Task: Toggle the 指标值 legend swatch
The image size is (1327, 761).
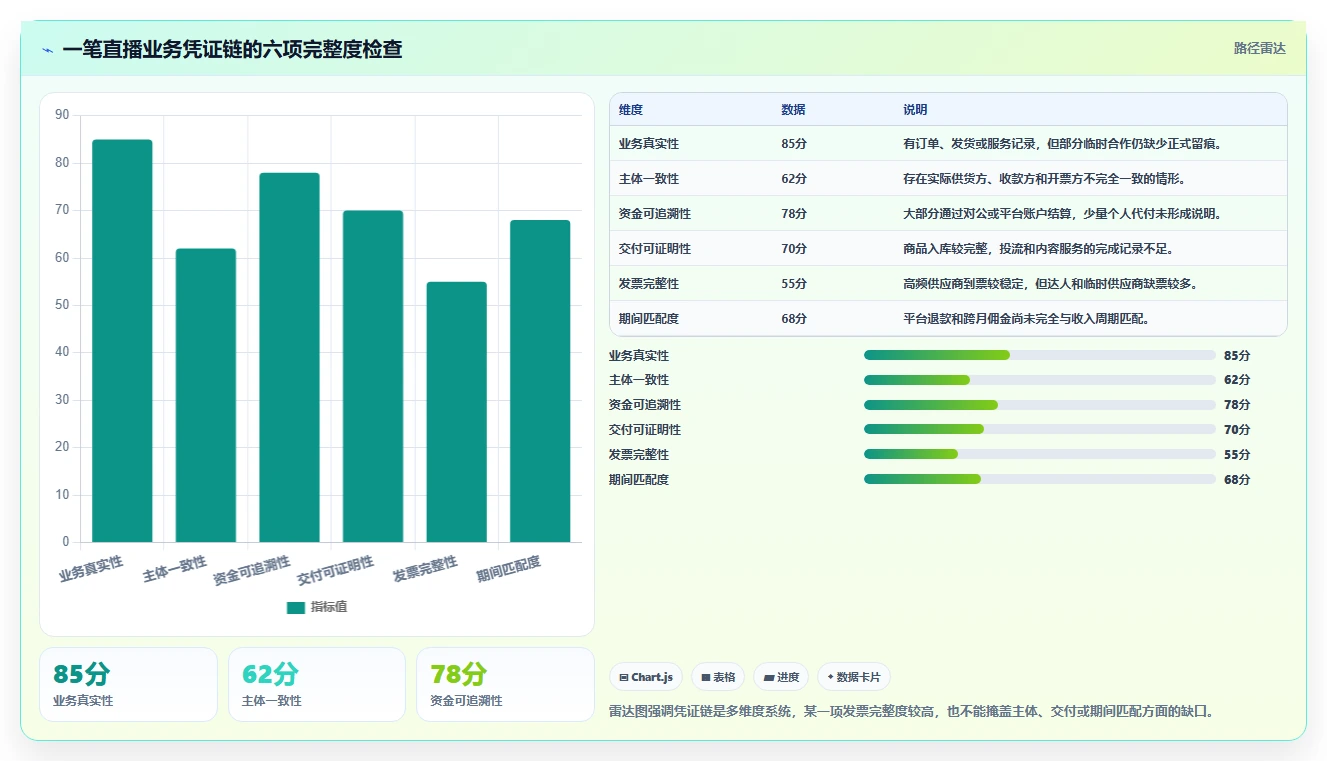Action: tap(295, 607)
